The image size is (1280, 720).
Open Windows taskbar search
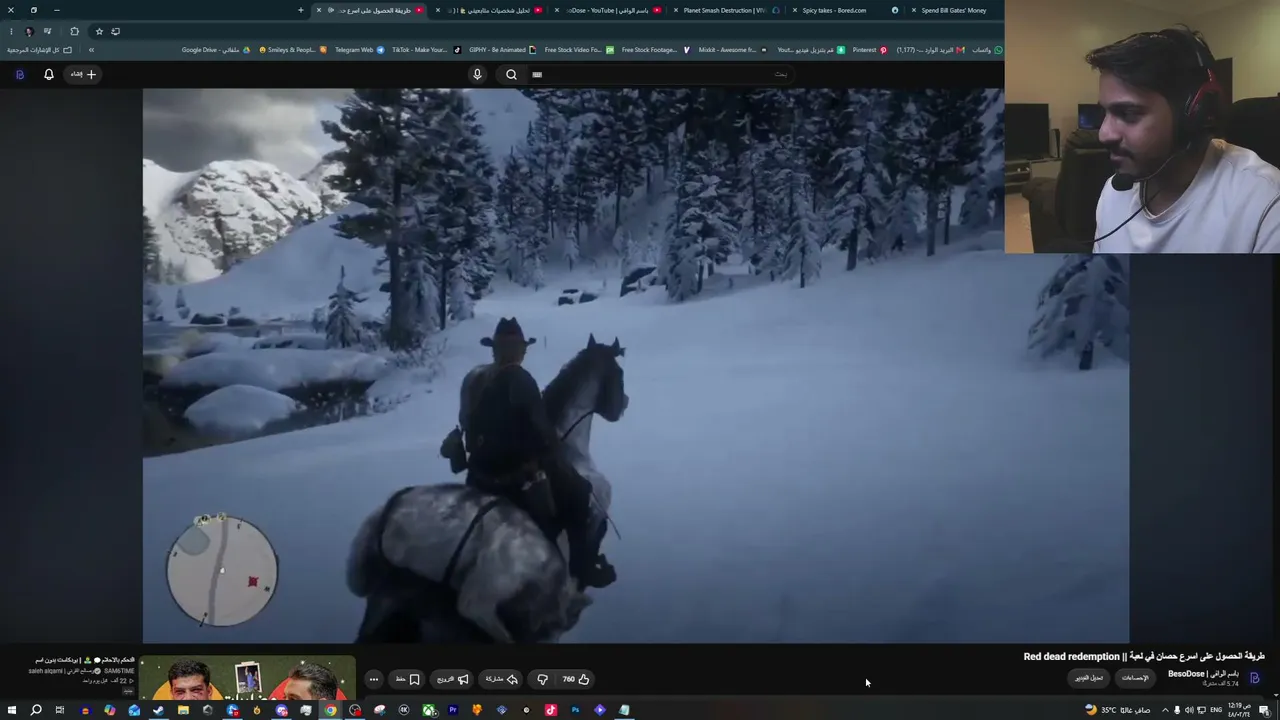36,710
